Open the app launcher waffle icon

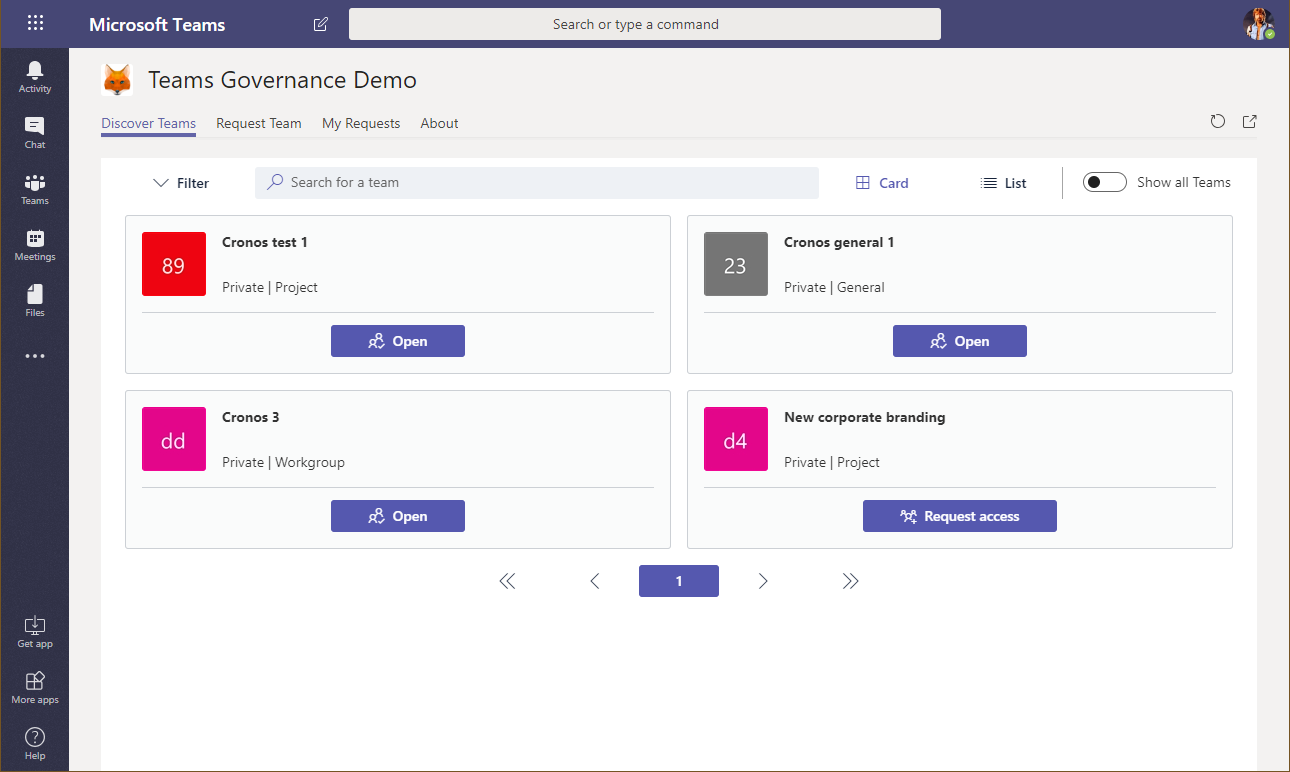click(x=35, y=24)
